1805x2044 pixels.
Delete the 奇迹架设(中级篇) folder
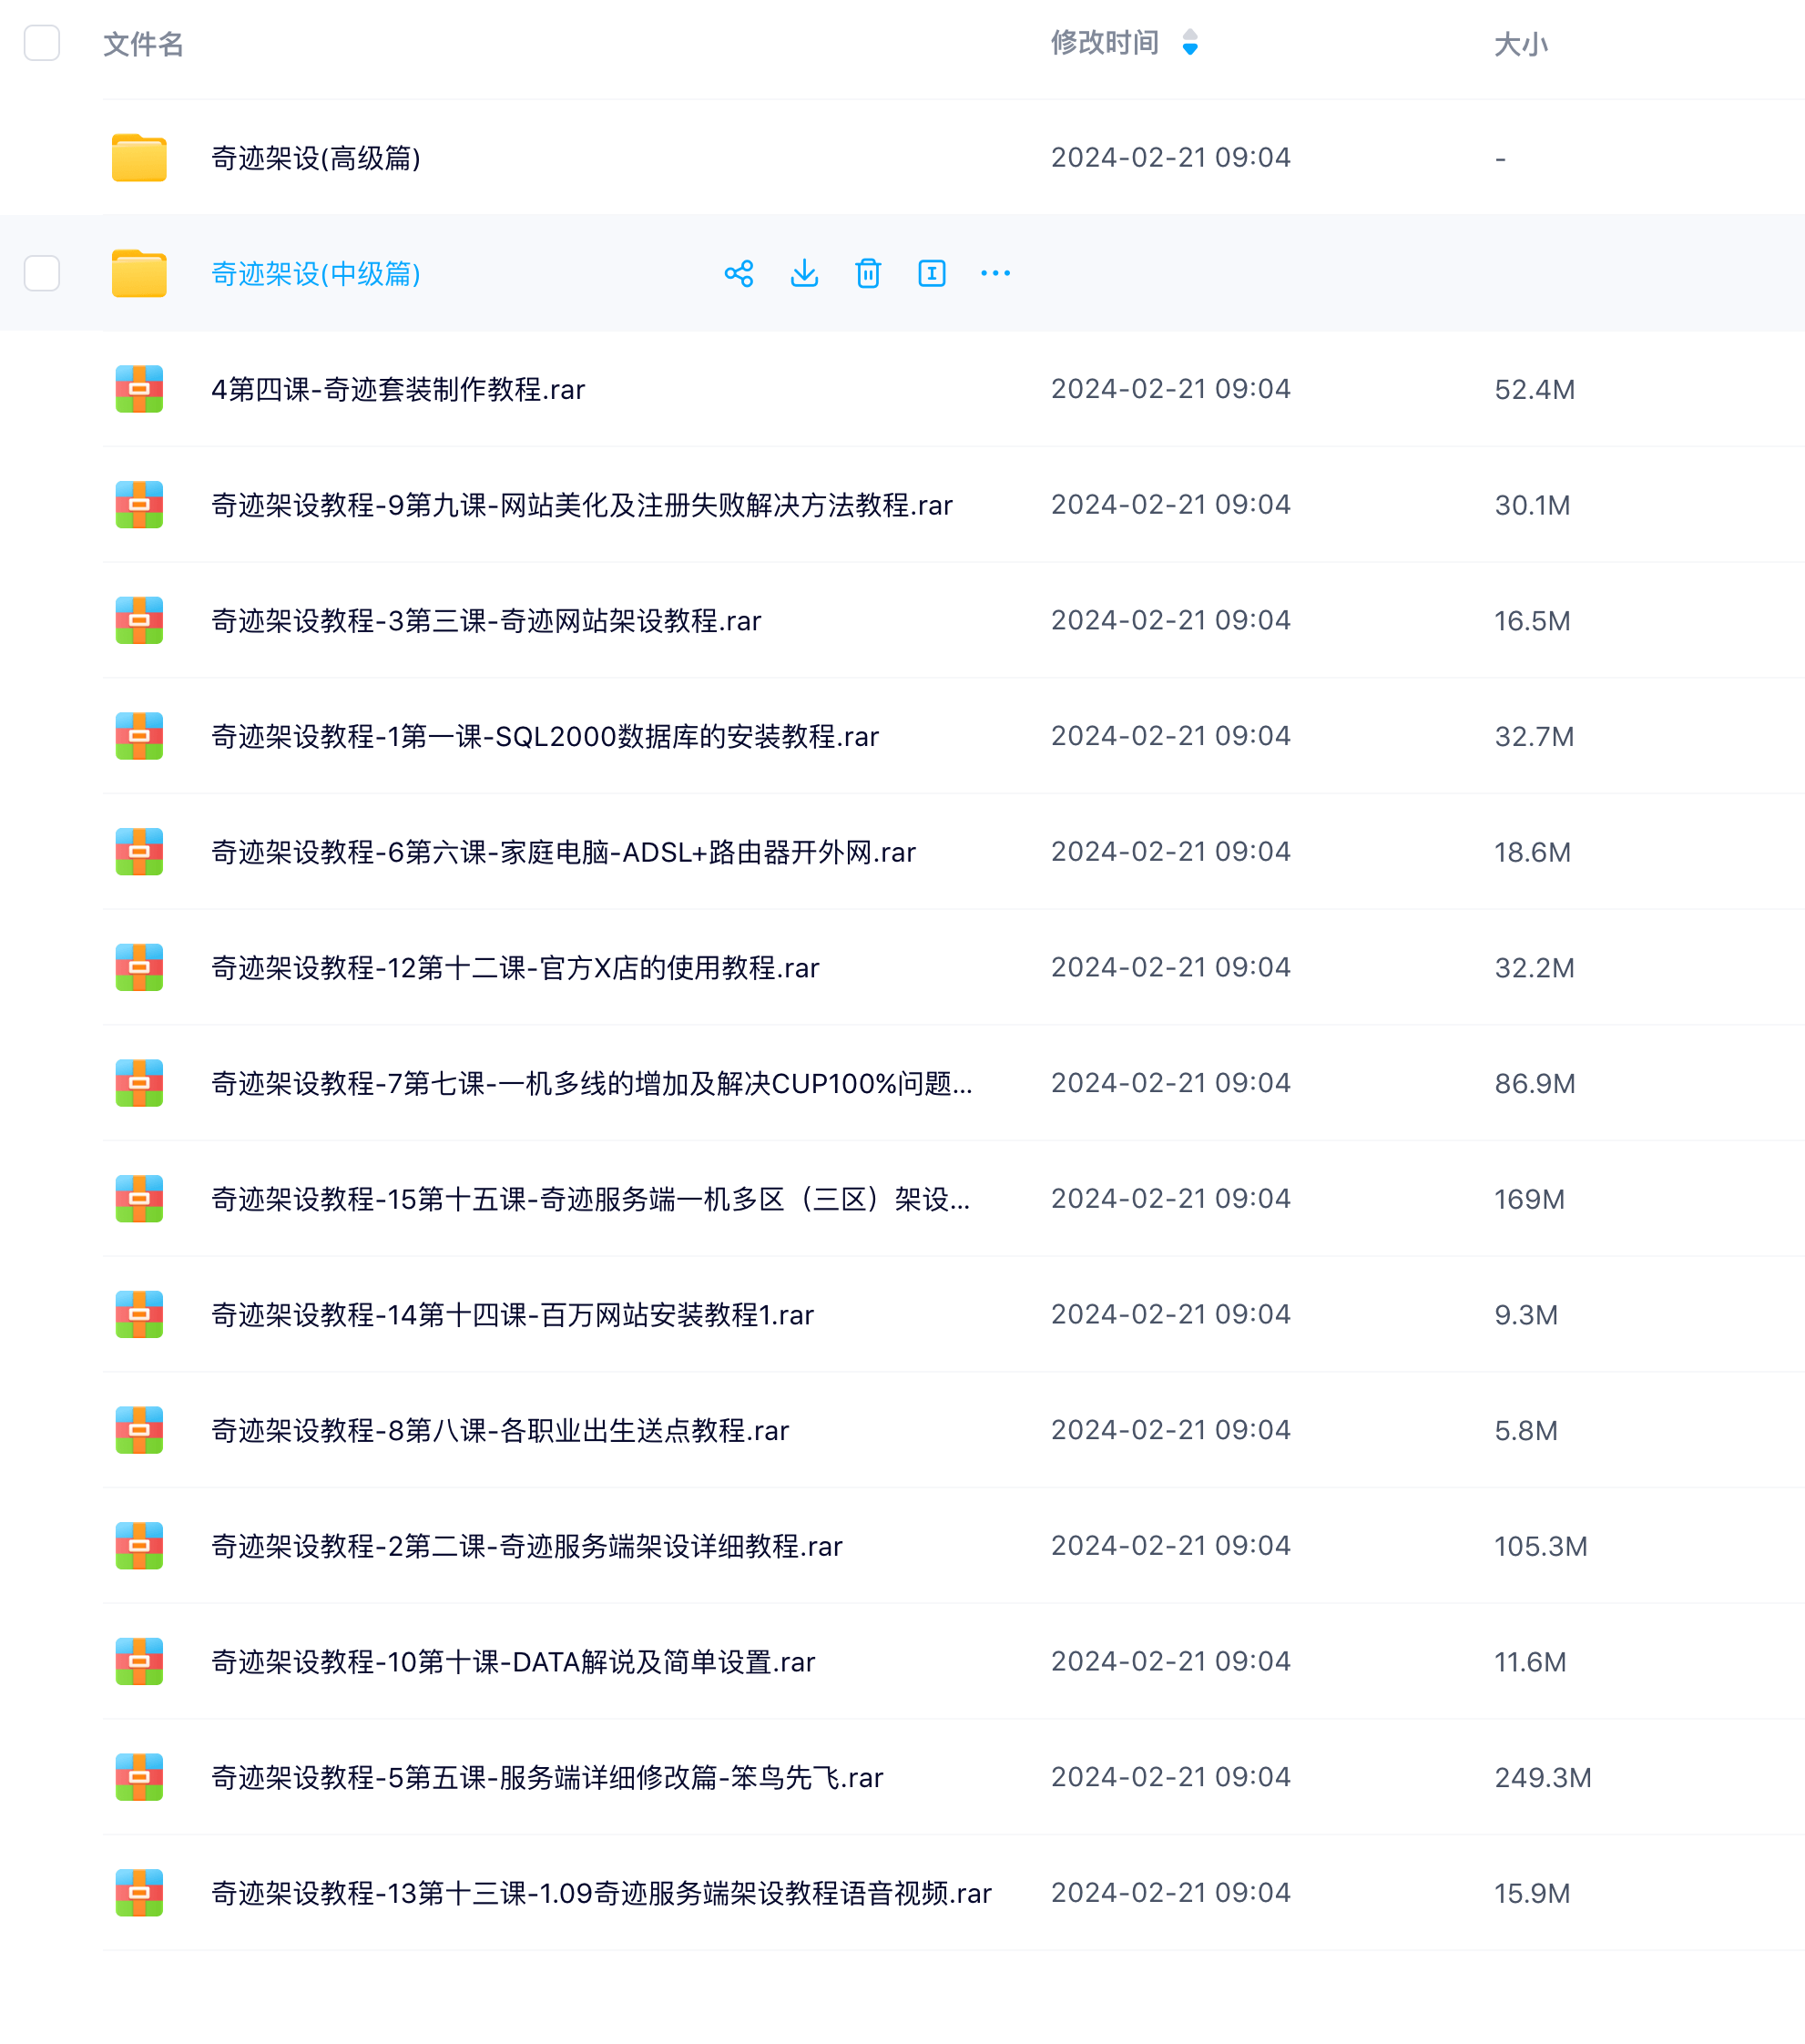[x=868, y=273]
